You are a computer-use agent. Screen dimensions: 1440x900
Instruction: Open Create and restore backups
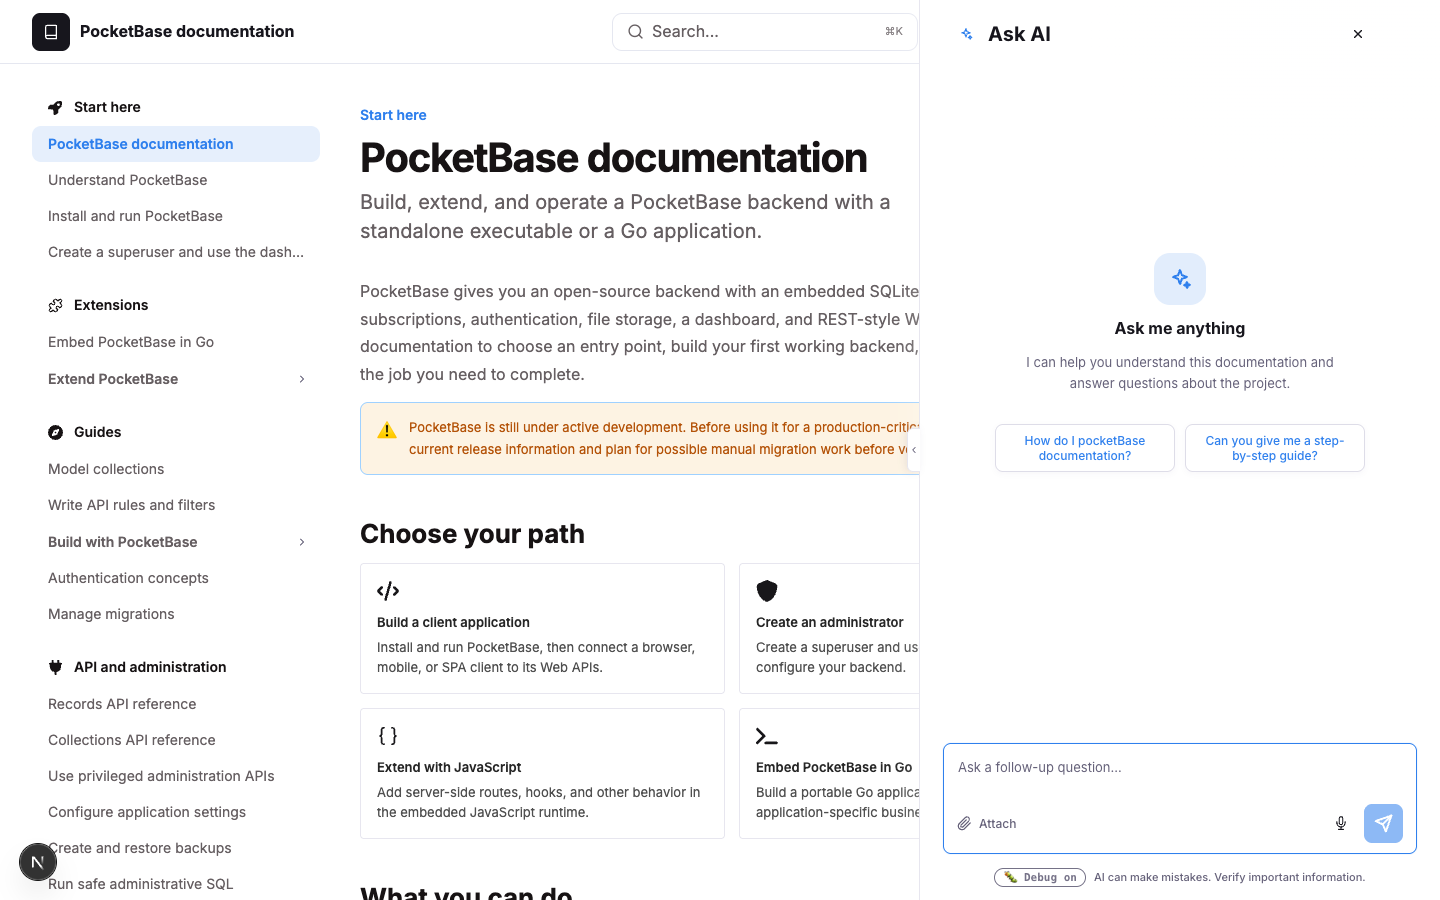(x=176, y=848)
